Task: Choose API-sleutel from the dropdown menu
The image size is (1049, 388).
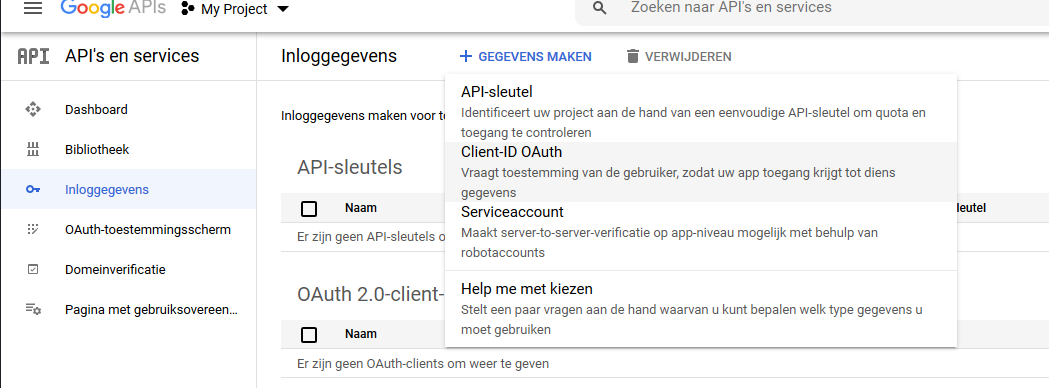Action: [x=700, y=112]
